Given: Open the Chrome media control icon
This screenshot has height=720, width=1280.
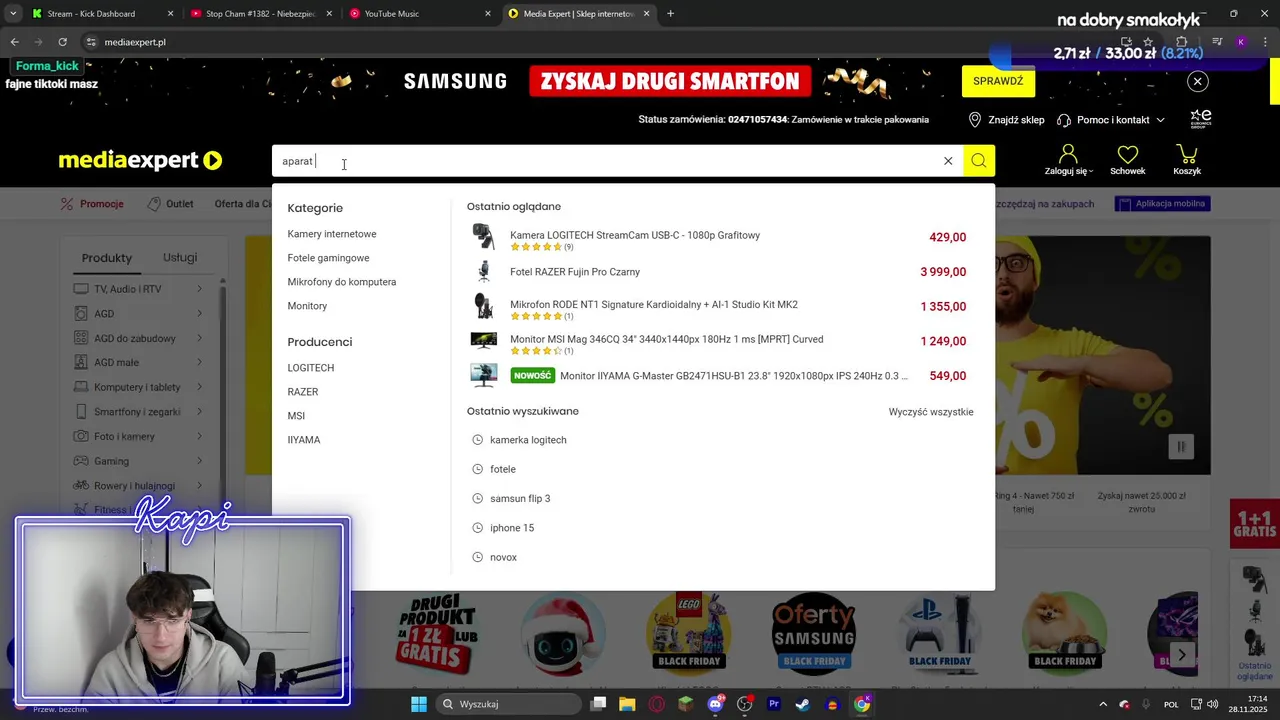Looking at the screenshot, I should [x=1217, y=42].
